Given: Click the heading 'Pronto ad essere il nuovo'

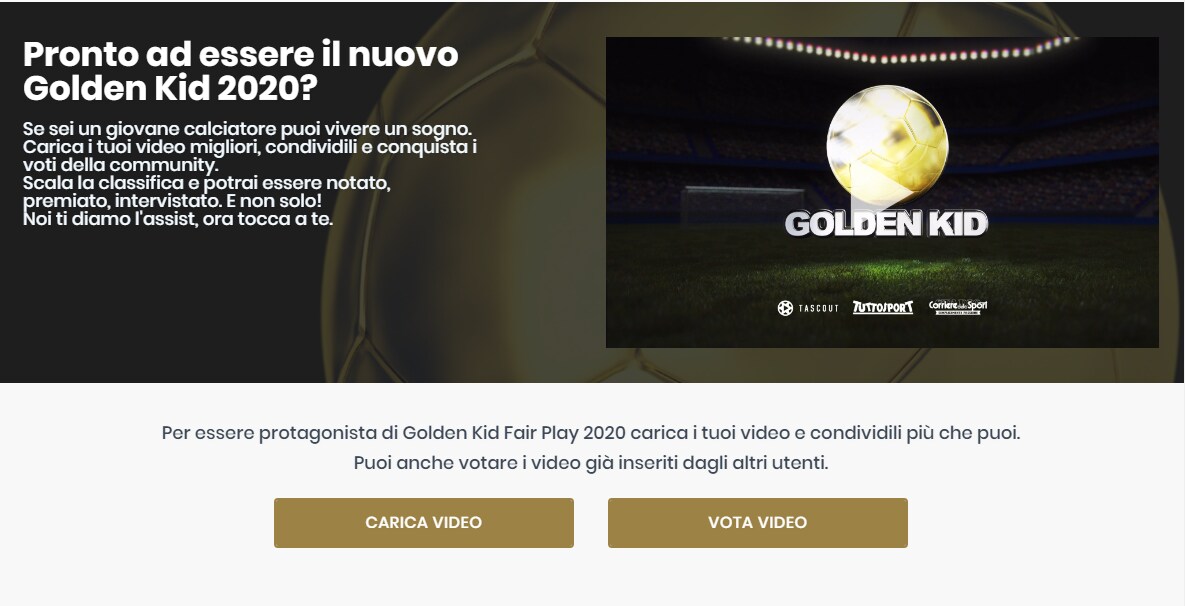Looking at the screenshot, I should coord(240,54).
